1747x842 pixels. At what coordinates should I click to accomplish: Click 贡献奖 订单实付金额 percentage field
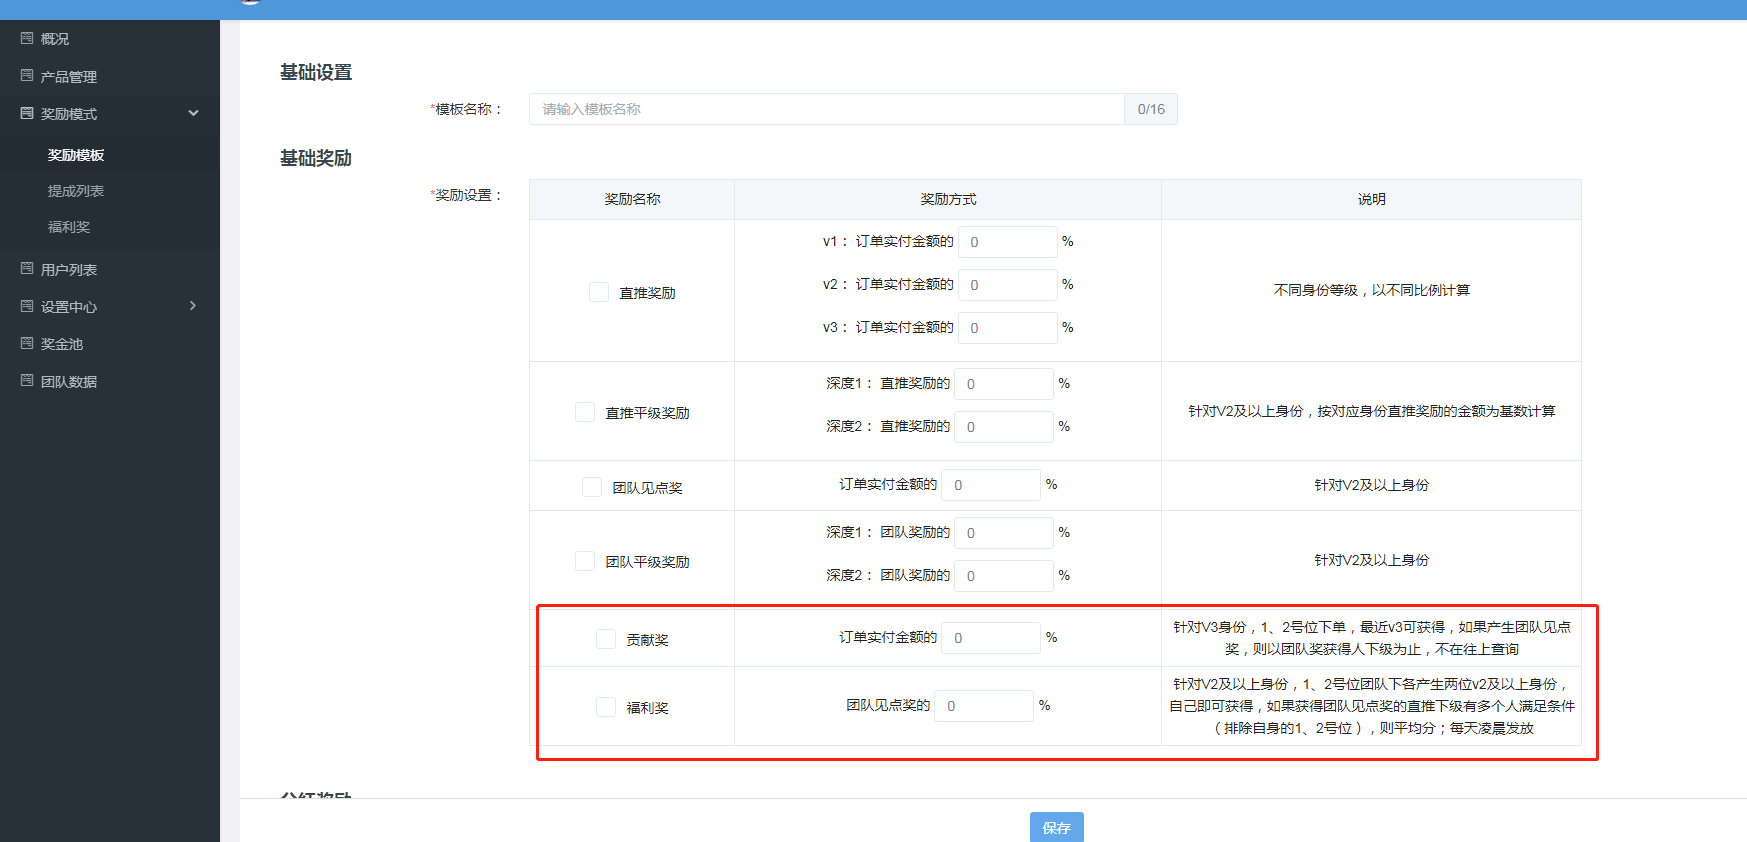pos(991,638)
